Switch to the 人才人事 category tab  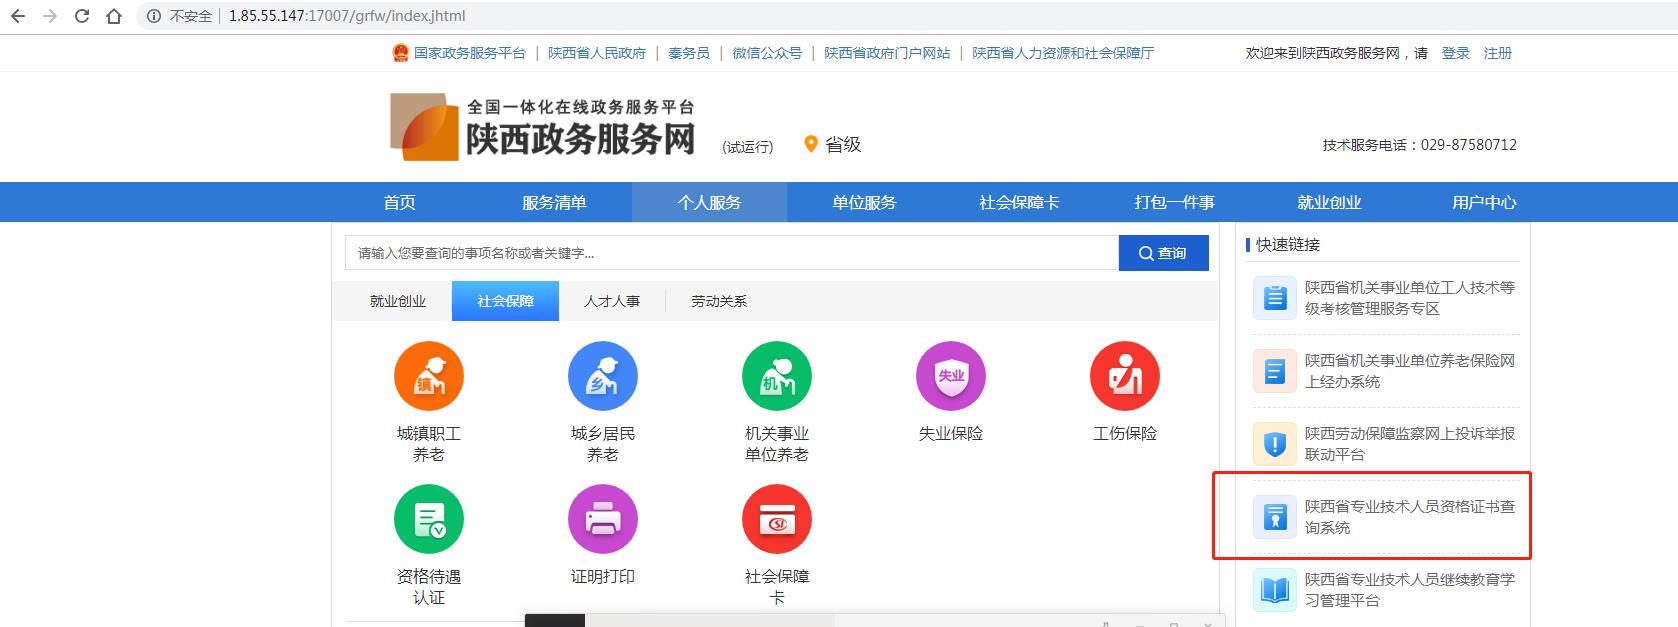612,301
